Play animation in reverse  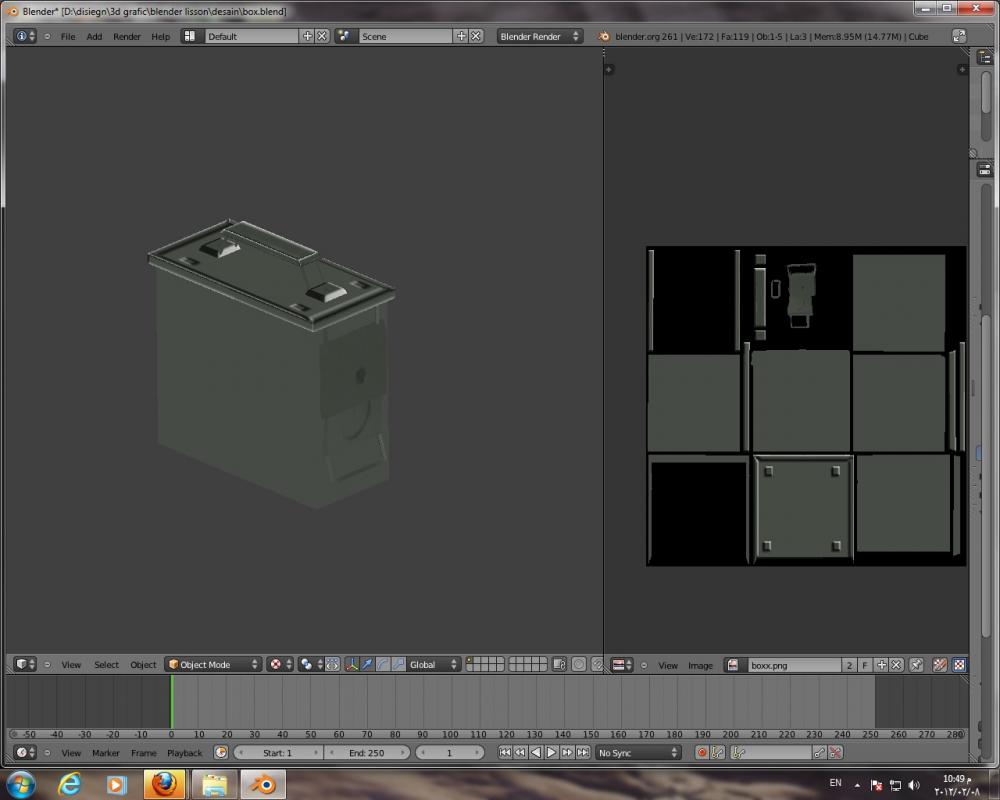point(536,753)
